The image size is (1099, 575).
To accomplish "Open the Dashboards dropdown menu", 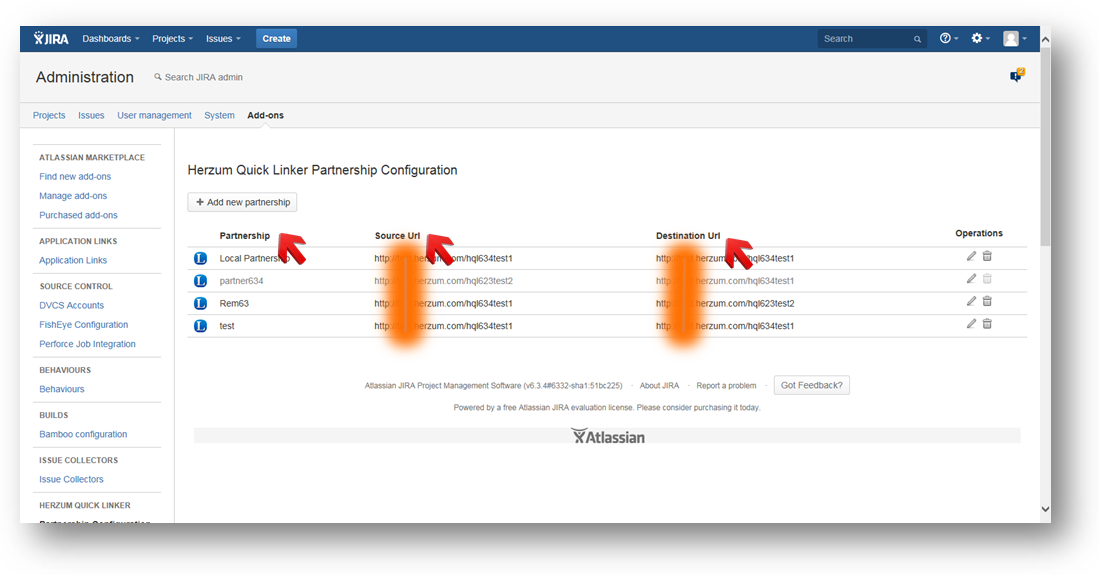I will pos(110,39).
